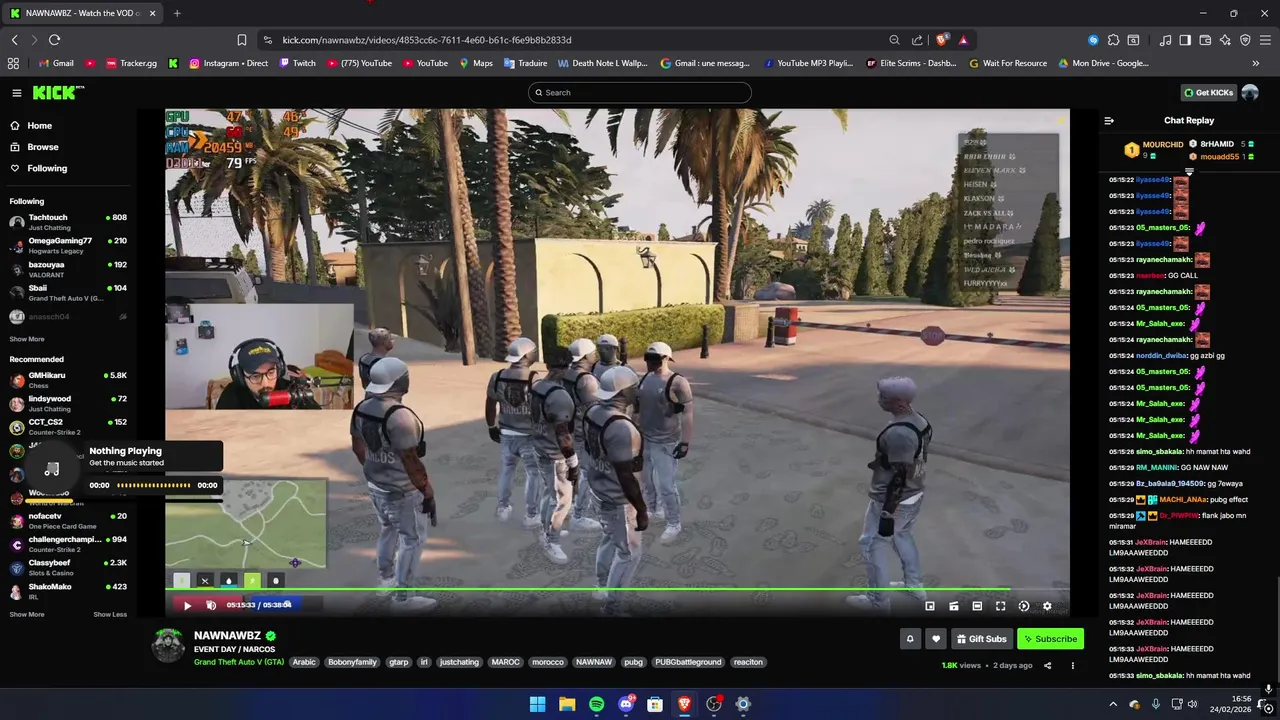Click the zoom magnifier icon in address bar
This screenshot has width=1280, height=720.
pos(894,40)
